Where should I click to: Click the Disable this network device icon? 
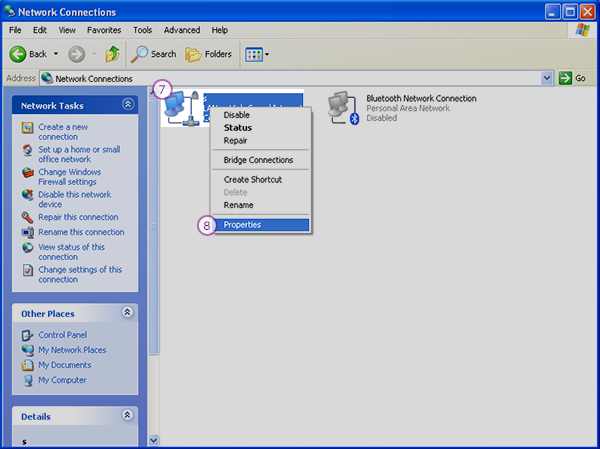27,195
